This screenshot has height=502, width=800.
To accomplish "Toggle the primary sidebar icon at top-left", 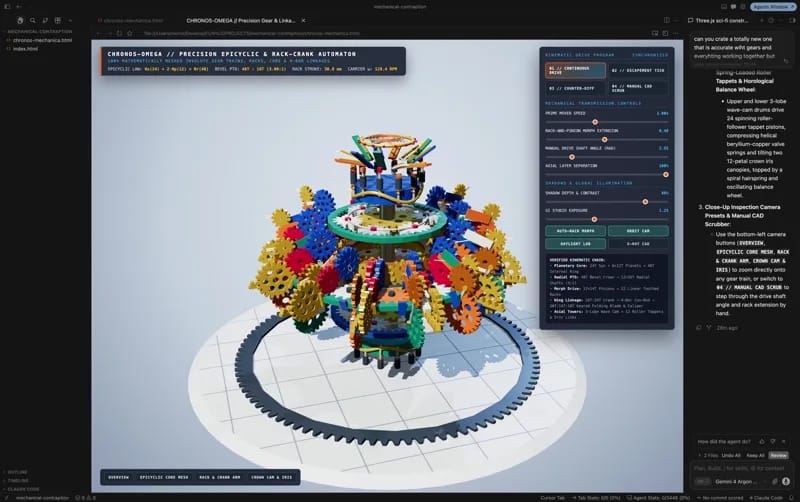I will coord(7,7).
